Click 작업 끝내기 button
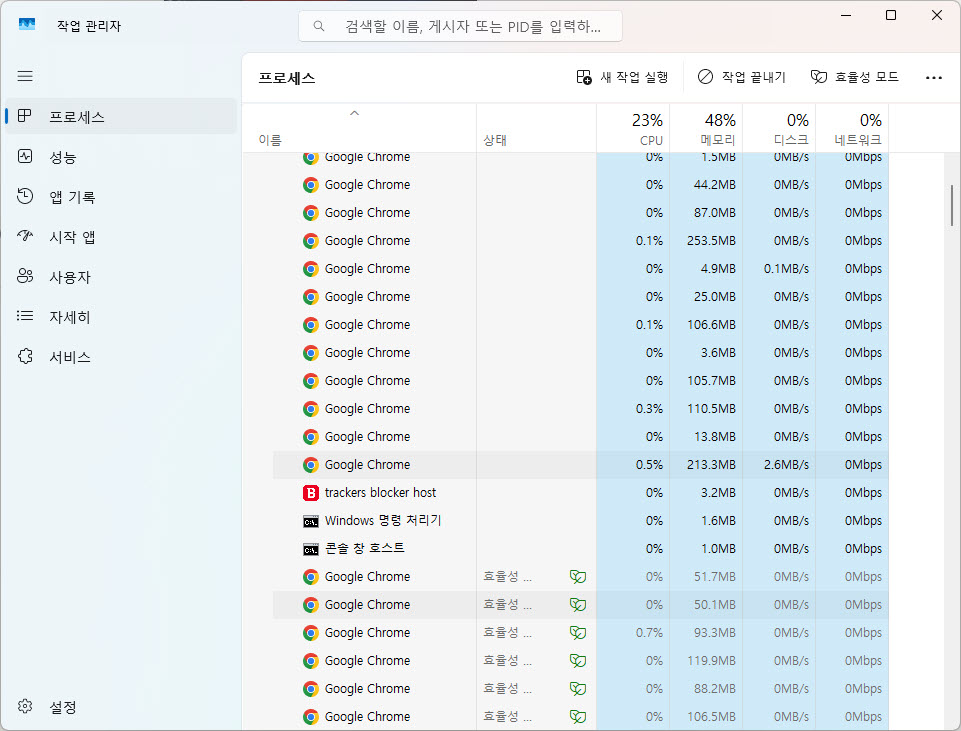 pos(742,77)
